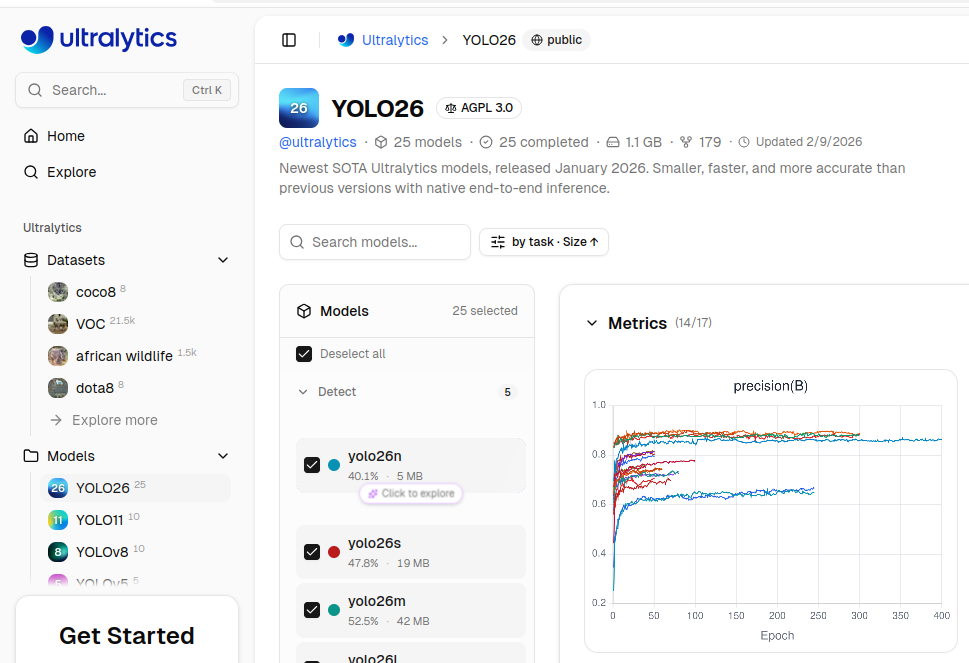Collapse the Datasets section chevron
This screenshot has width=969, height=663.
tap(223, 260)
